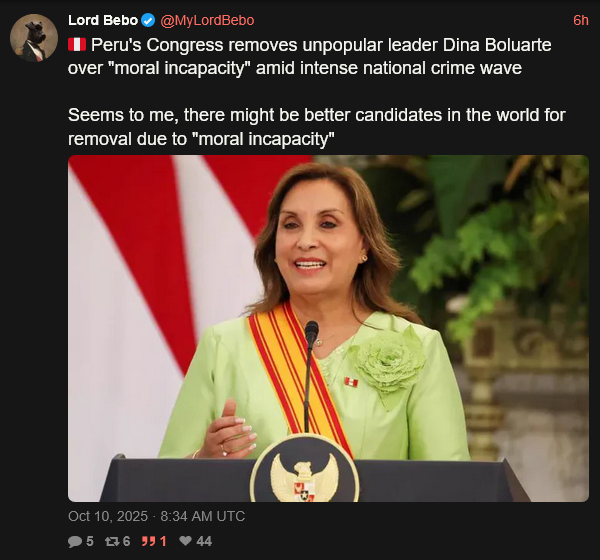This screenshot has width=600, height=560.
Task: Click the like count 44
Action: [204, 541]
